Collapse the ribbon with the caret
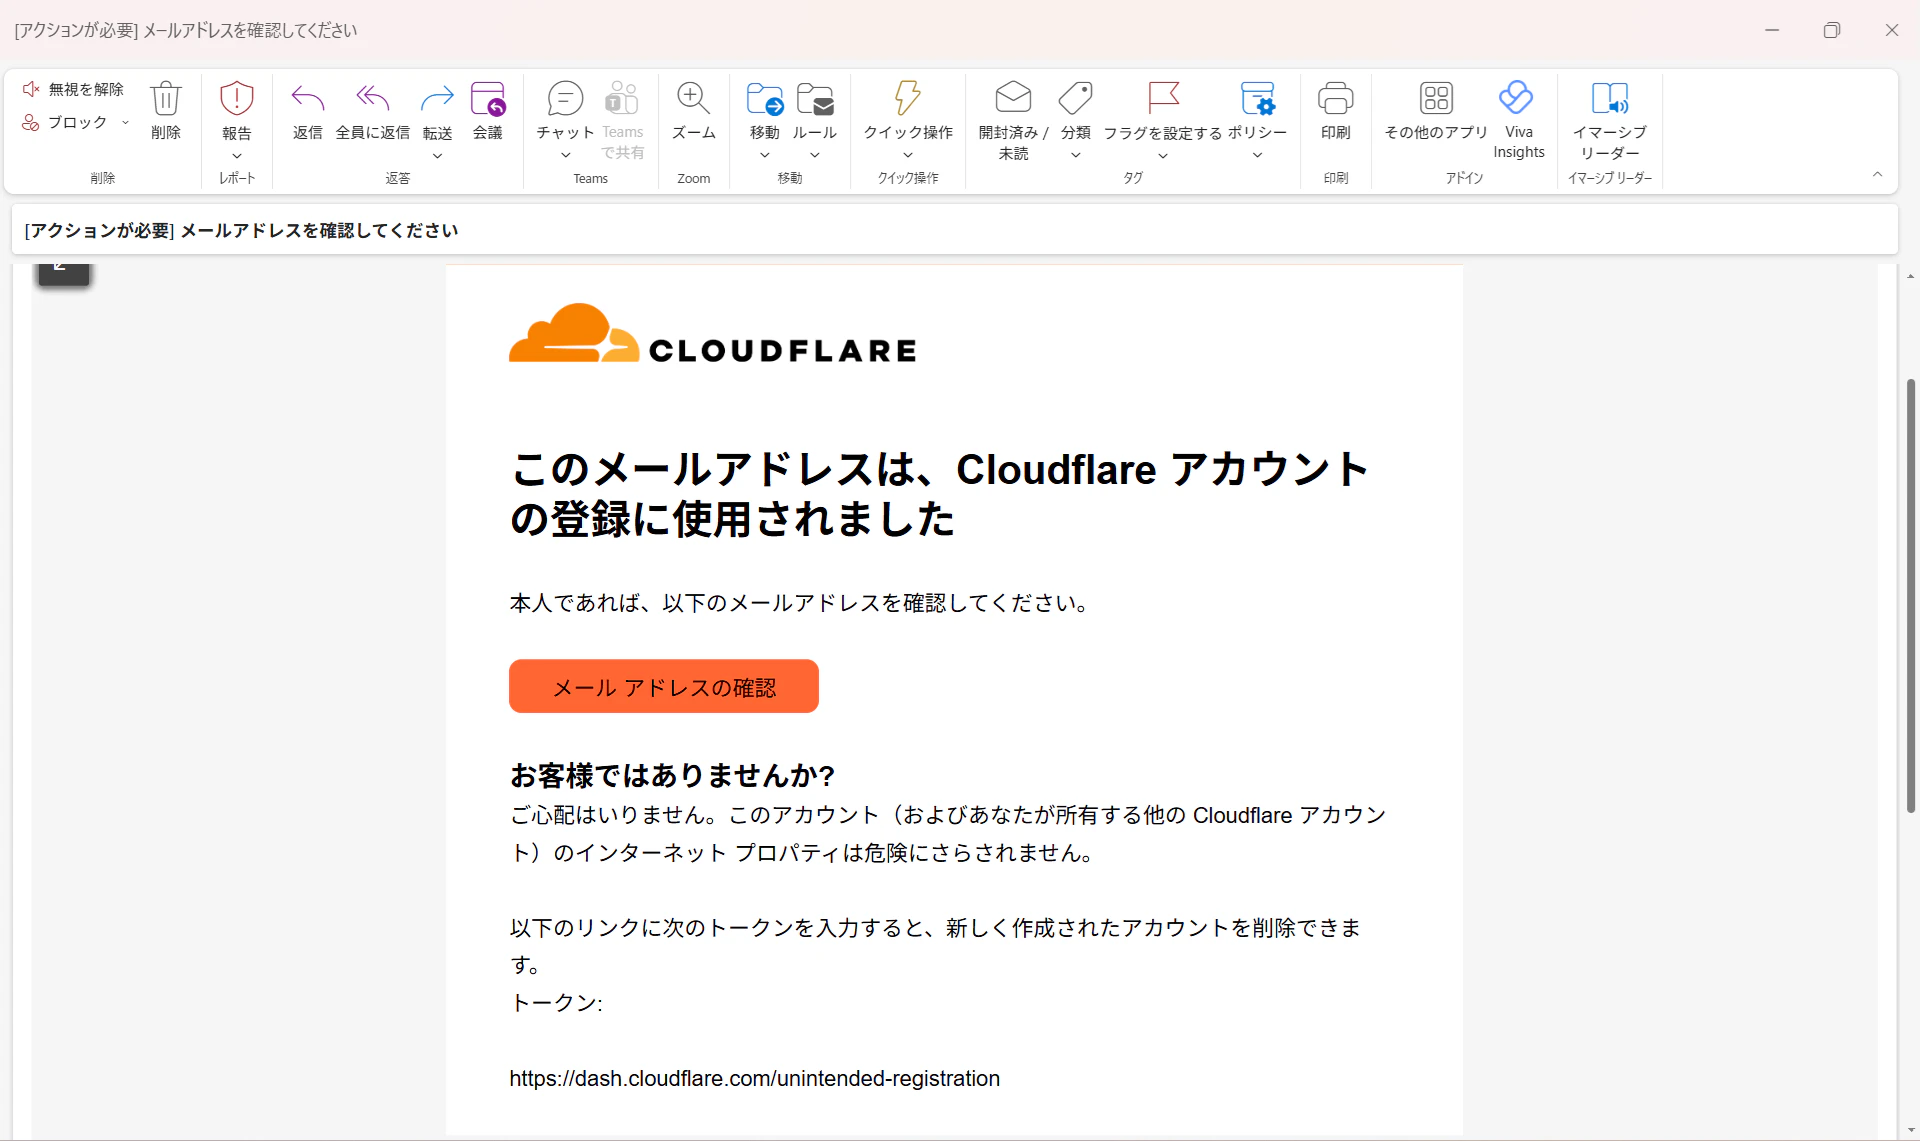The height and width of the screenshot is (1141, 1920). click(1877, 175)
